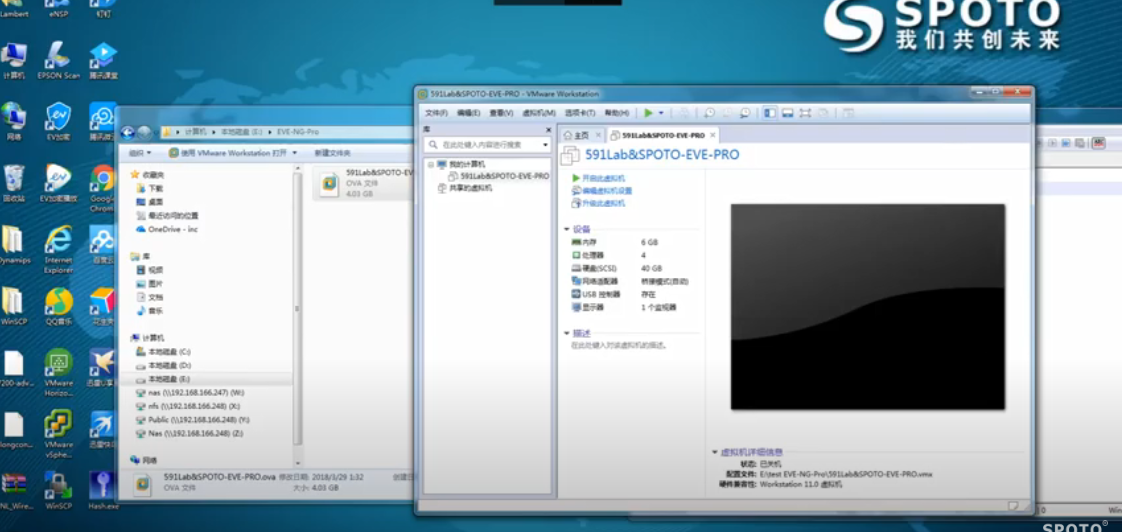Screen dimensions: 1122x532
Task: Open 网络 network in Explorer sidebar
Action: pos(144,460)
